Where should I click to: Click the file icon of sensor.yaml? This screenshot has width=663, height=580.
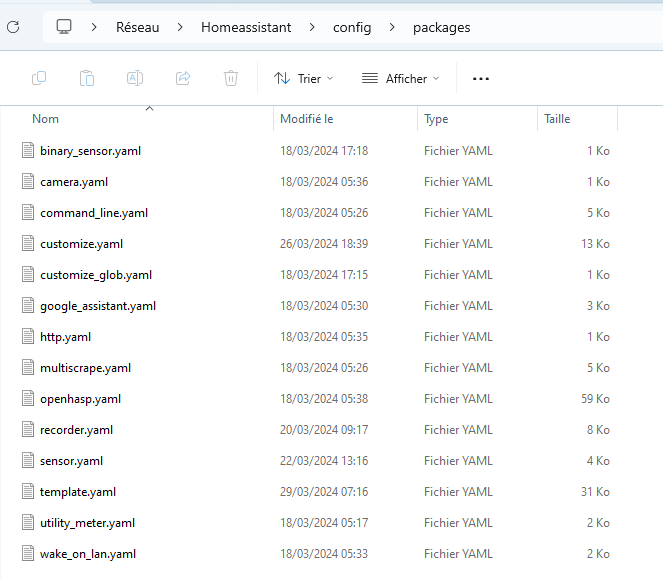point(28,461)
